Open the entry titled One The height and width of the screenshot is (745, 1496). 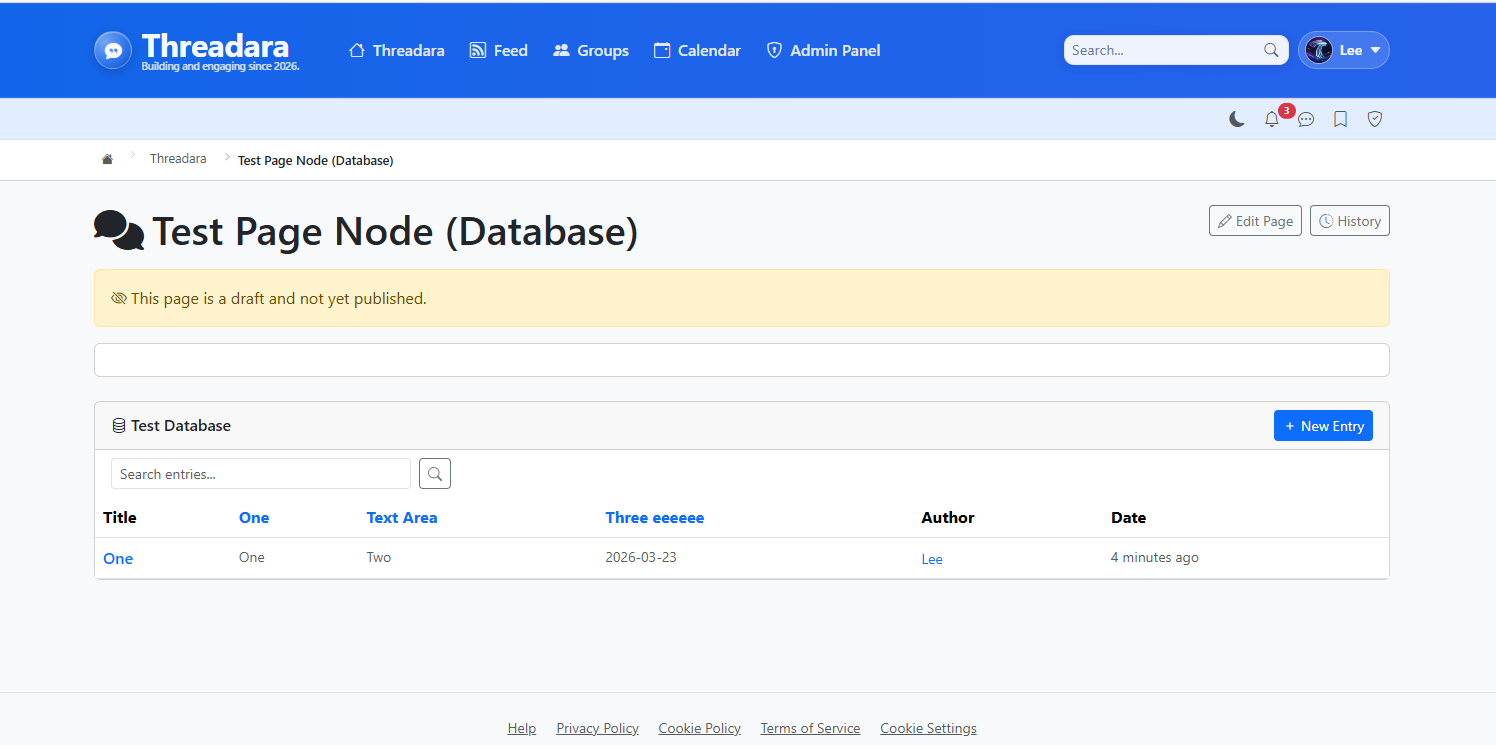[x=118, y=559]
